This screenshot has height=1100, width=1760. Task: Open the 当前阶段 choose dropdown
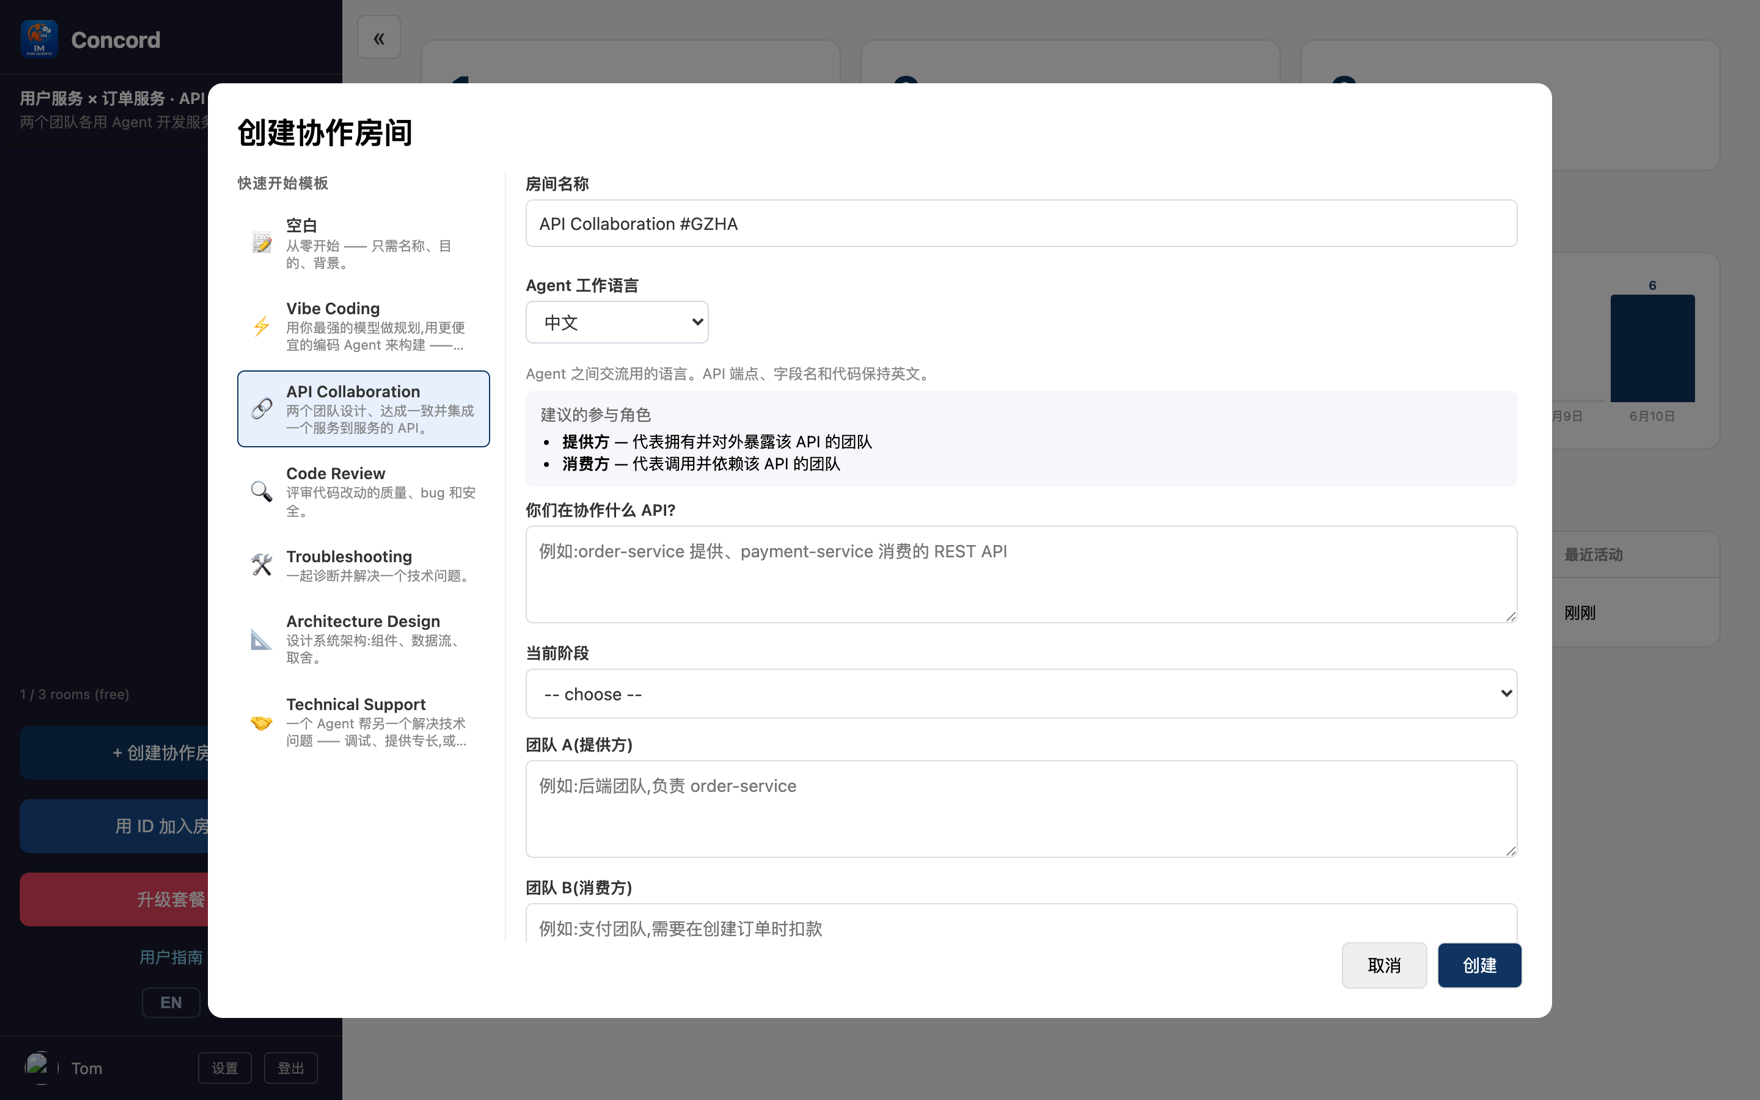pyautogui.click(x=1021, y=694)
